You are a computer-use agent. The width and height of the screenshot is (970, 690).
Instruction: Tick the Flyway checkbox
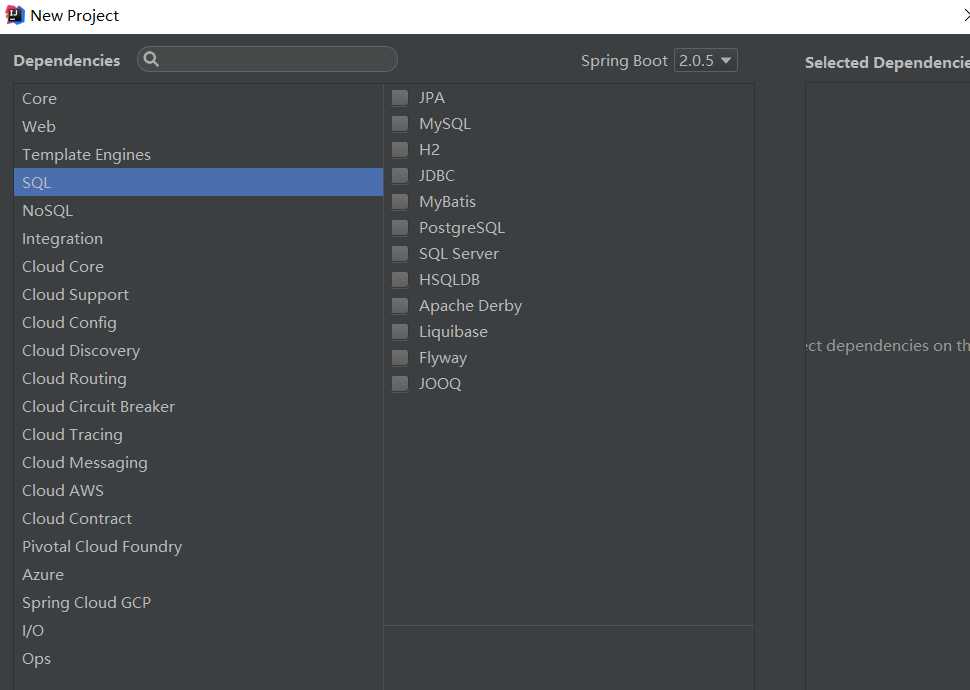(x=400, y=358)
